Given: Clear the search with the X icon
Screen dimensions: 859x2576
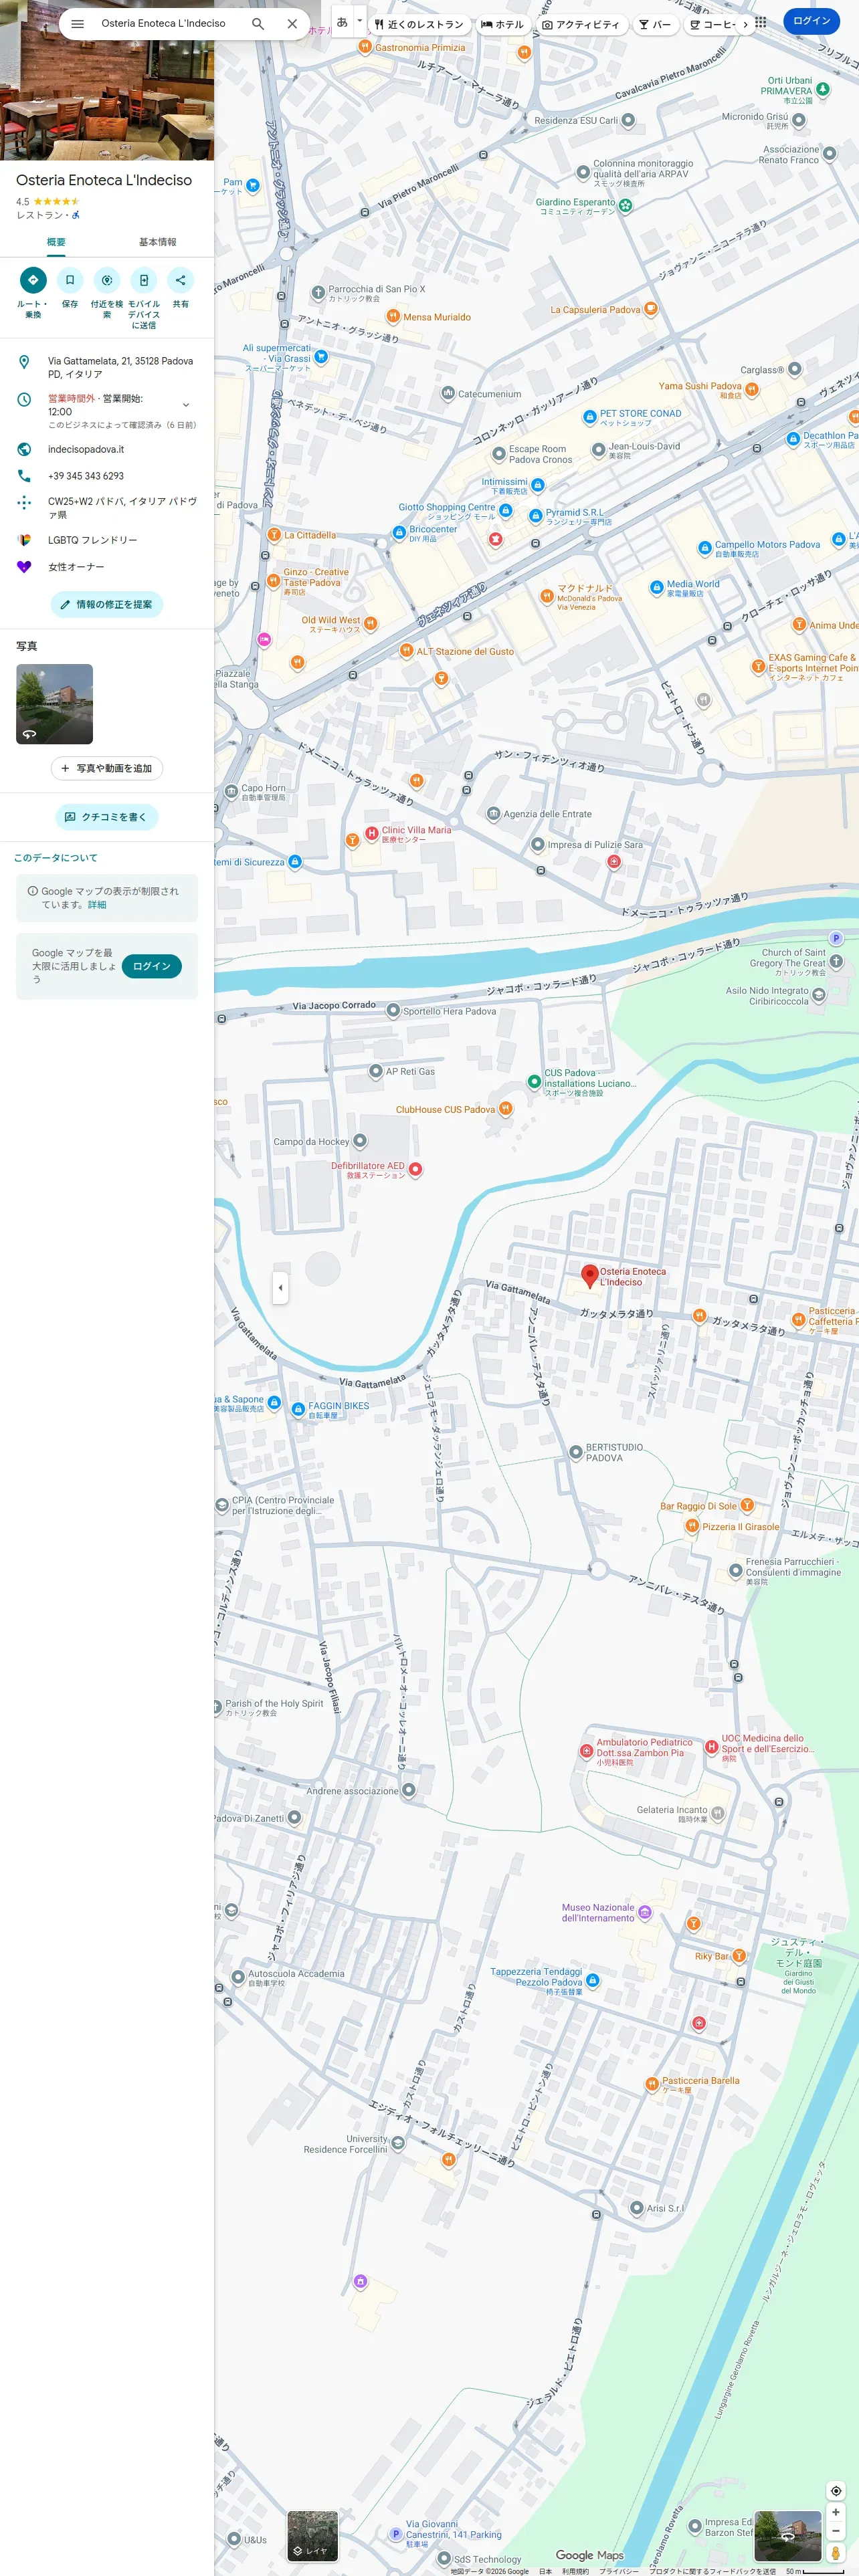Looking at the screenshot, I should (292, 24).
